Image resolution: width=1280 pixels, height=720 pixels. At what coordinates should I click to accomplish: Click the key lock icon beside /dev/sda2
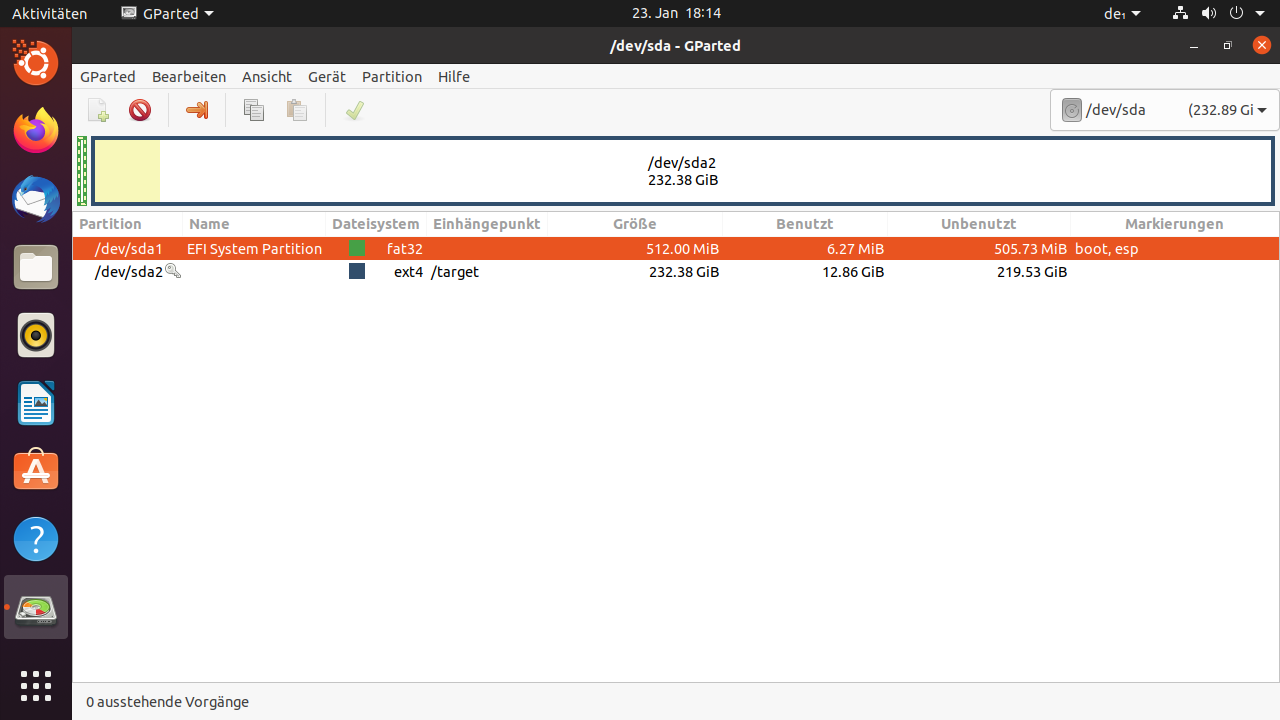point(173,271)
